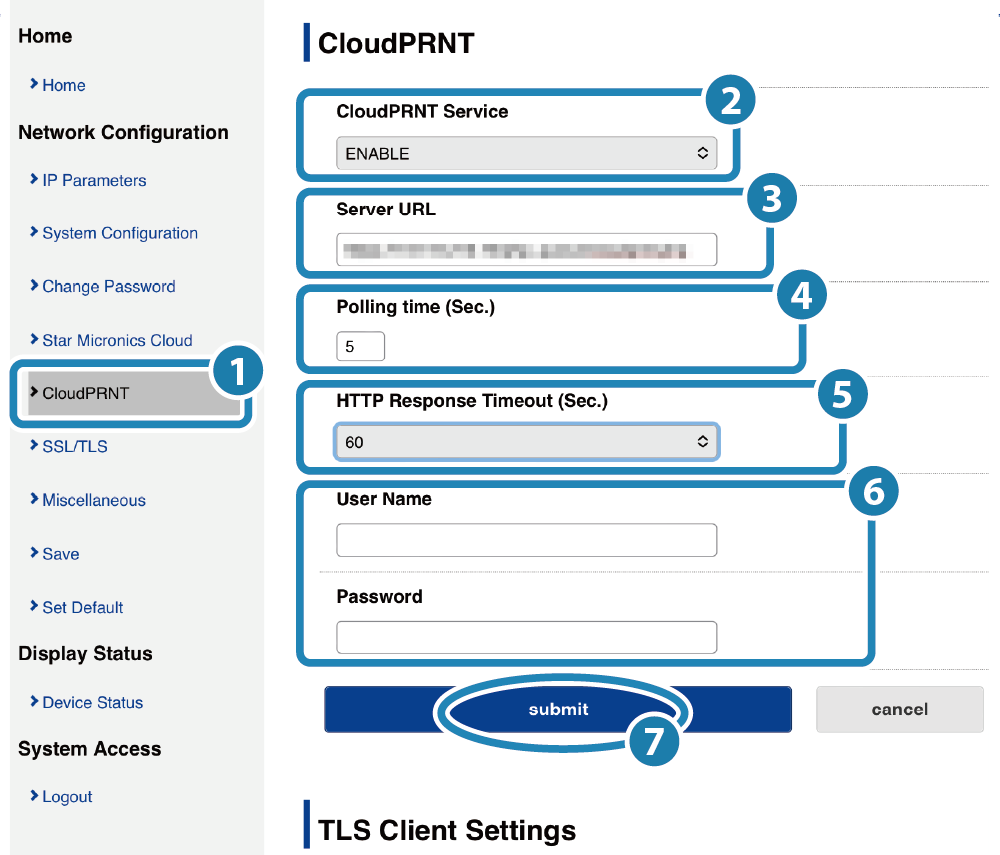Screen dimensions: 1000x855
Task: Expand the CloudPRNT Service dropdown
Action: tap(526, 154)
